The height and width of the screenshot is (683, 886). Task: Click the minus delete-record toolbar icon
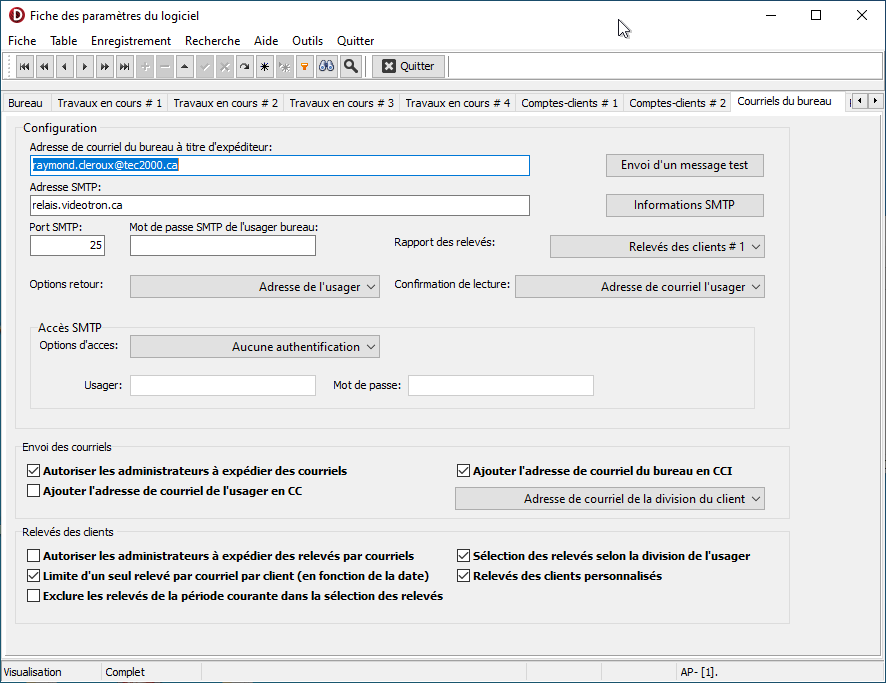165,67
